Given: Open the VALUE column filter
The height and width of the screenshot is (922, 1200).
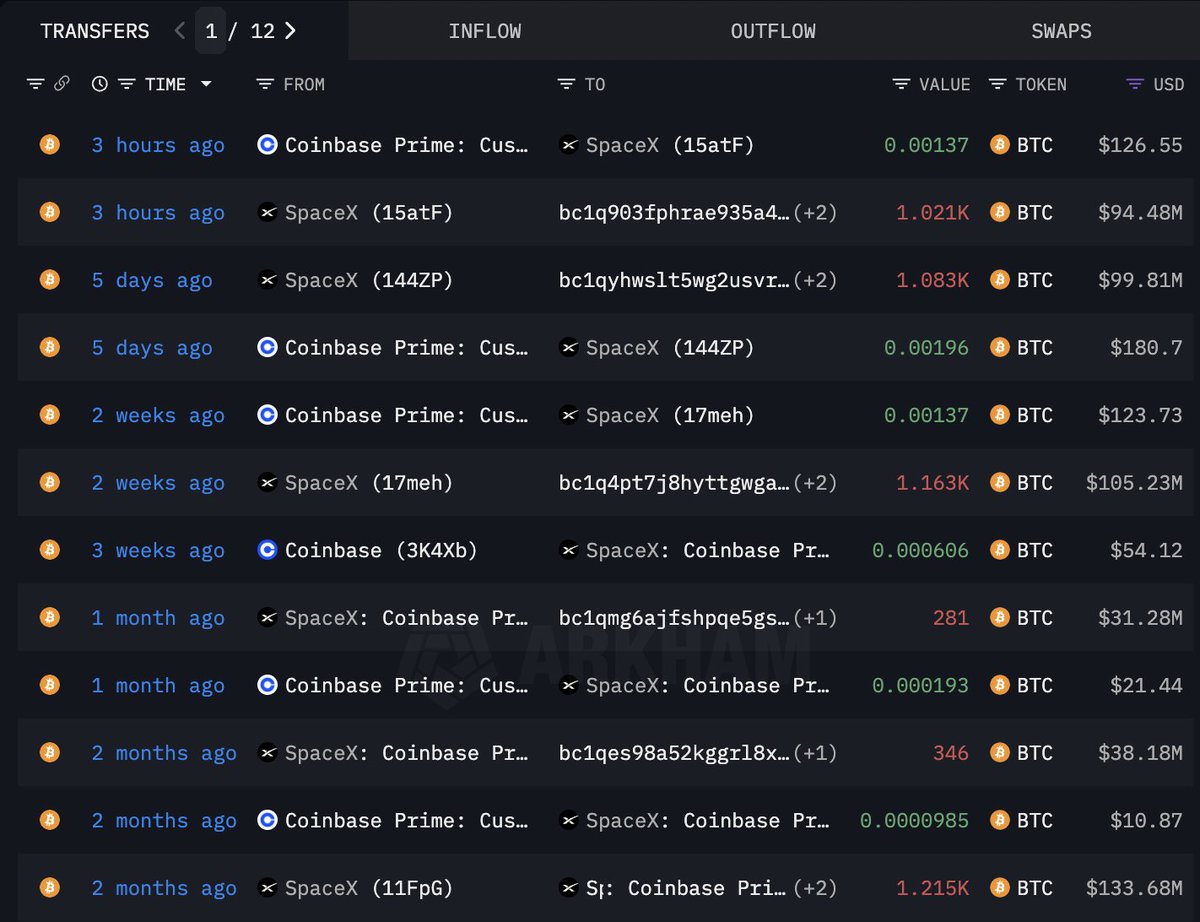Looking at the screenshot, I should tap(901, 84).
